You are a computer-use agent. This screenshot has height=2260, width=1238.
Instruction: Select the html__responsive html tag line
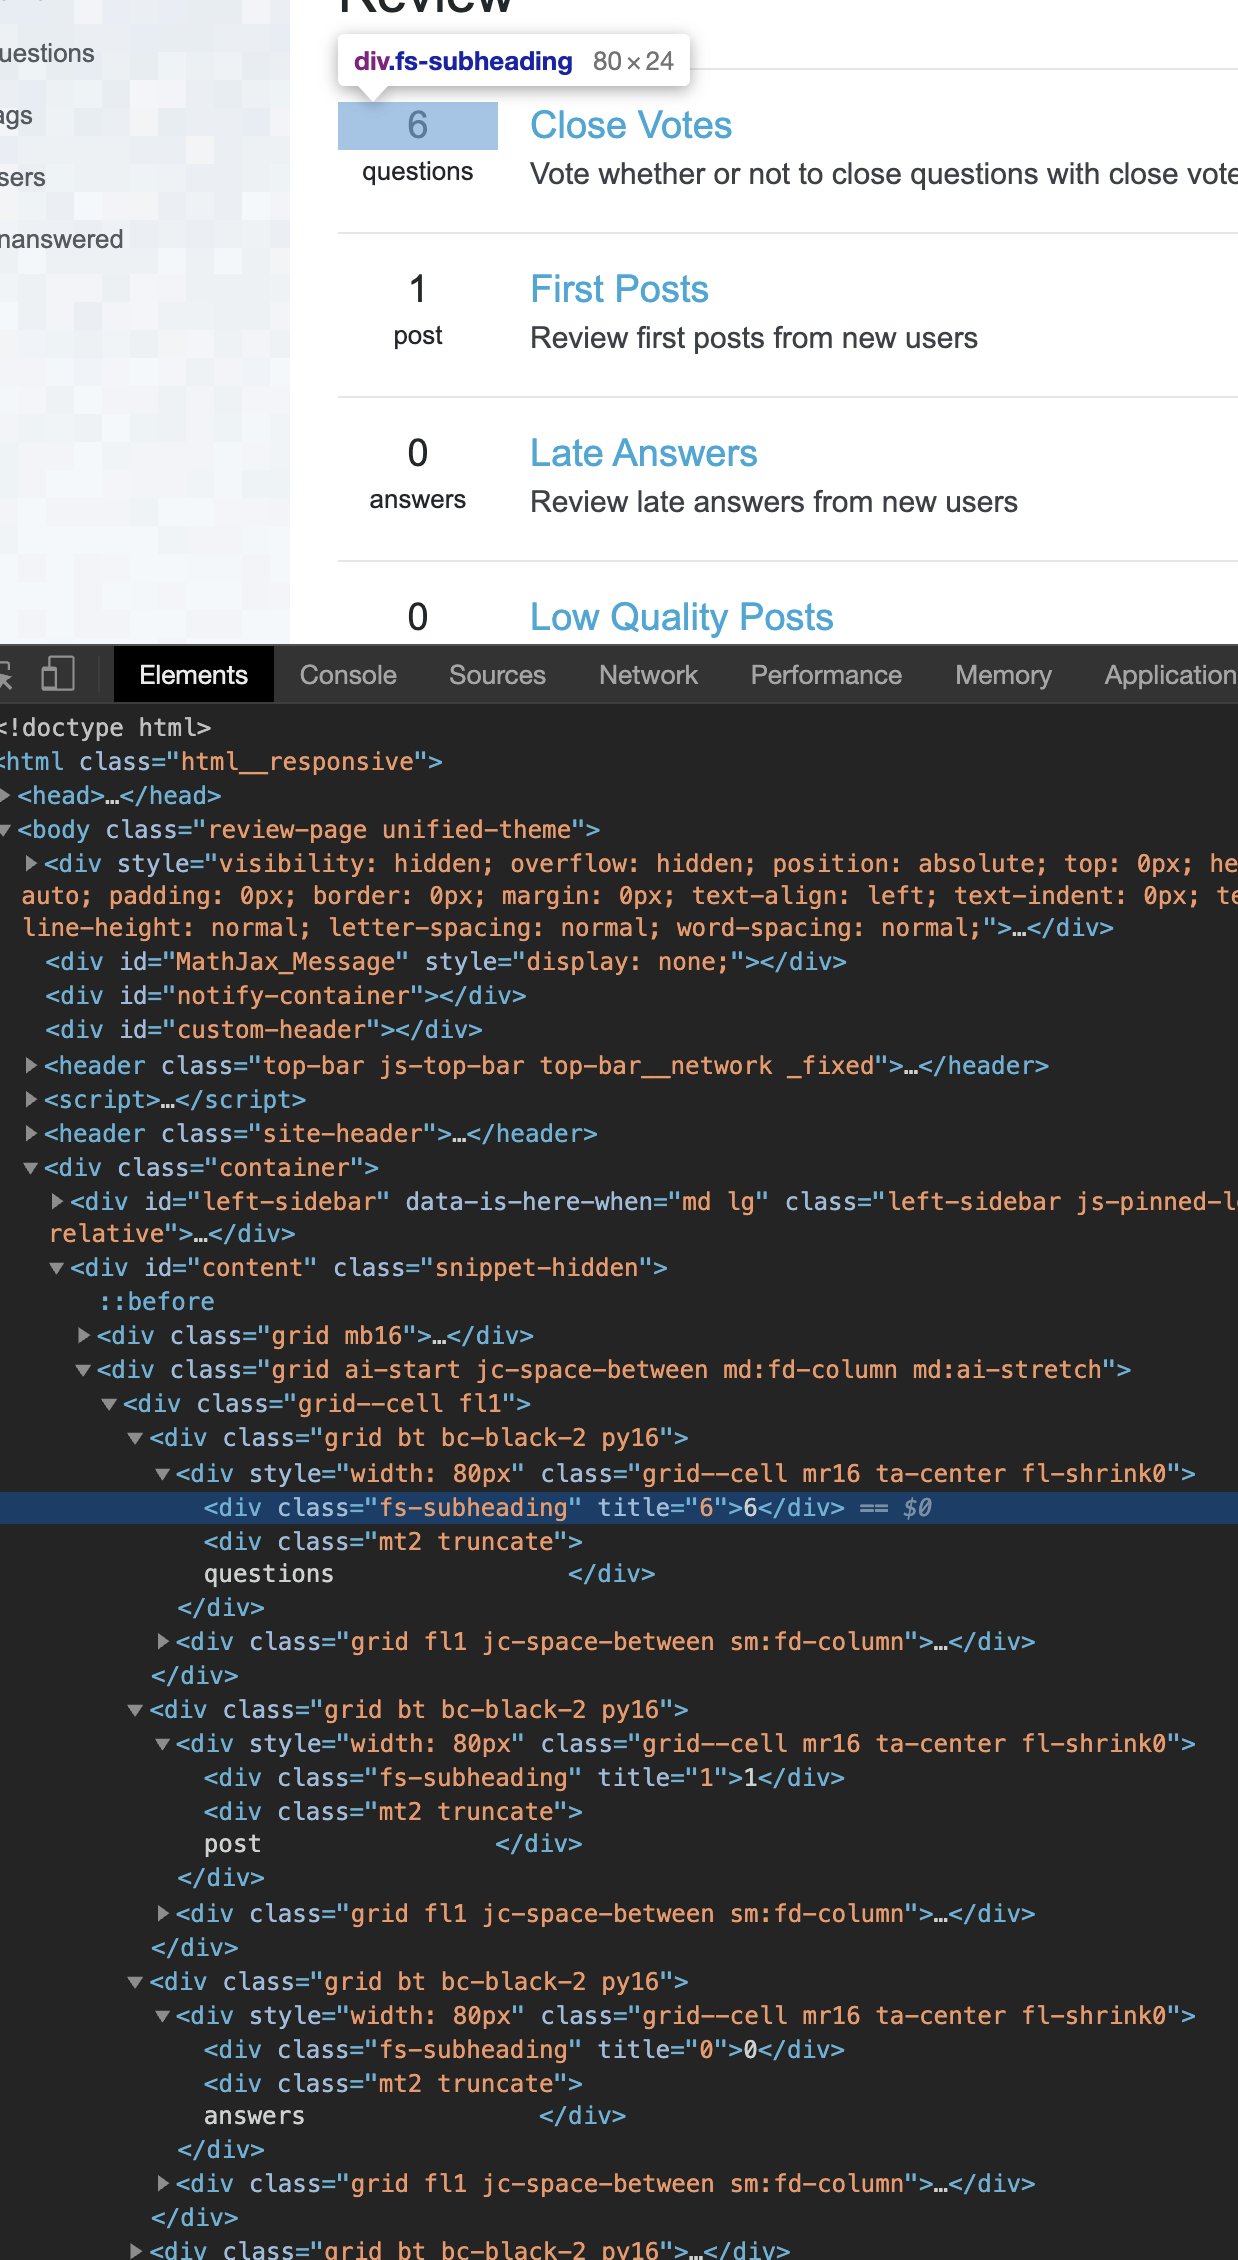click(x=221, y=761)
